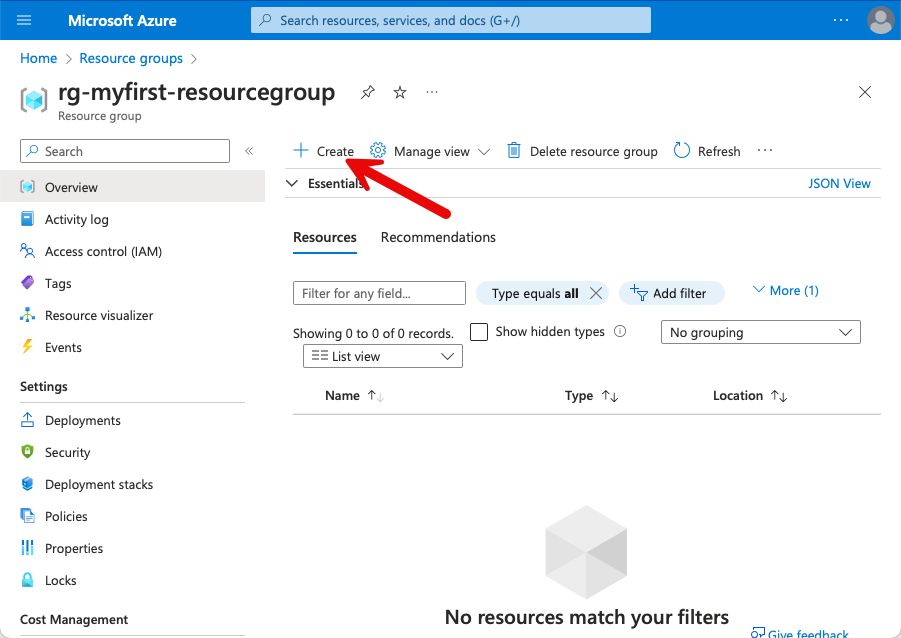Collapse the left sidebar menu
Screen dimensions: 901x638
[249, 151]
